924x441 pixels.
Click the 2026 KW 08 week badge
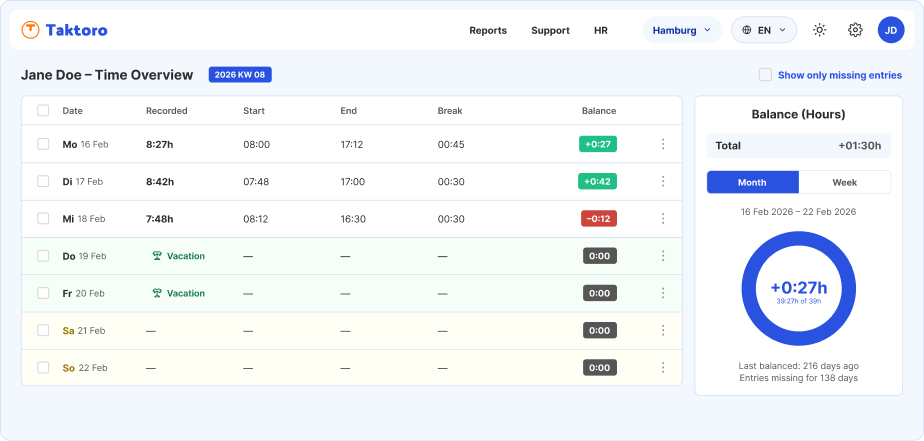240,75
